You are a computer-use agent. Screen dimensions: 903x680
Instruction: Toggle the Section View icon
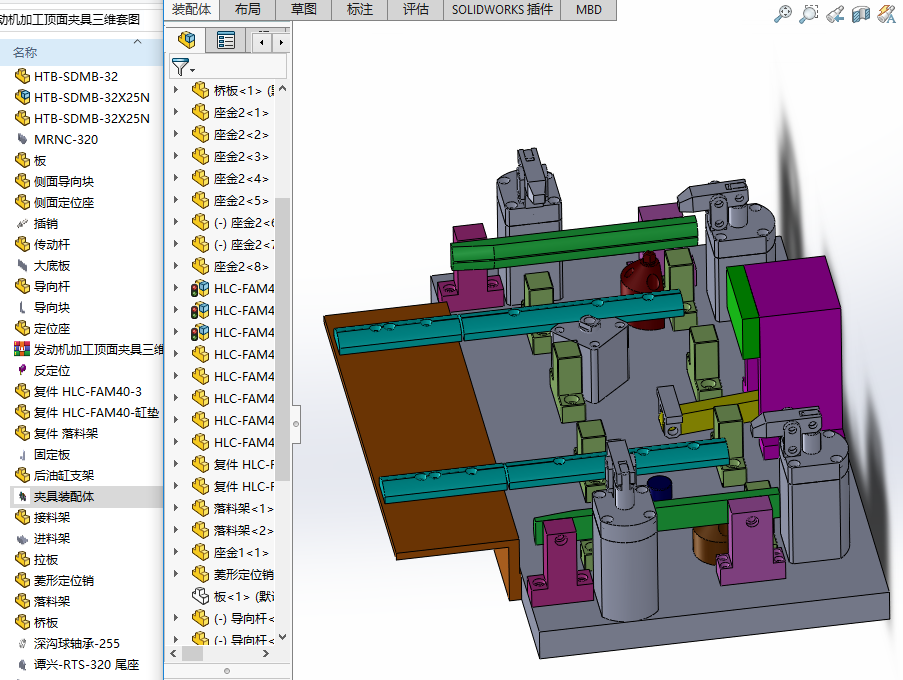861,14
